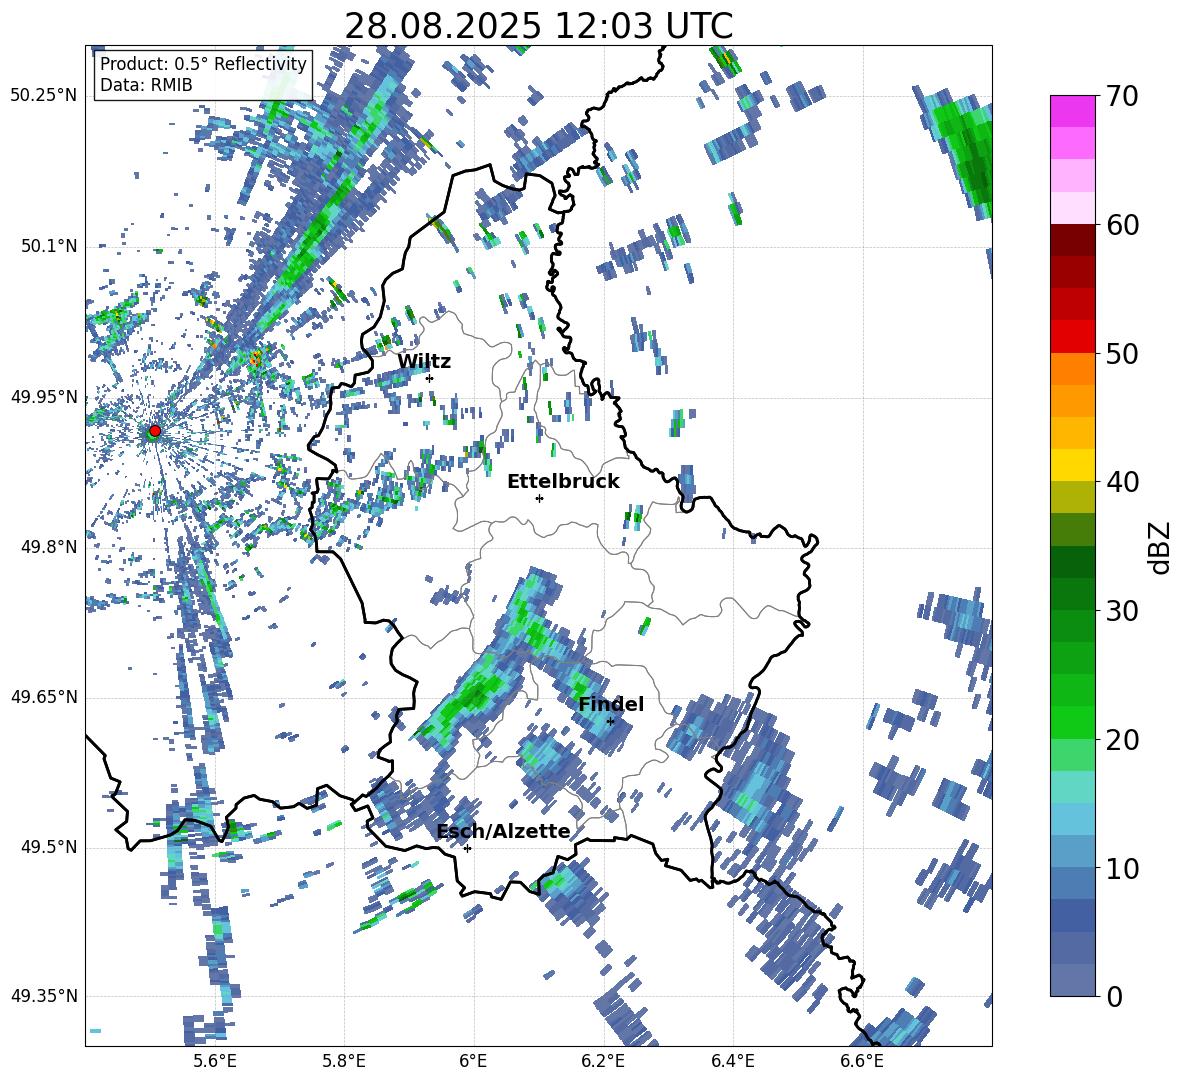Click longitude label 5.8°E
1184x1081 pixels.
pyautogui.click(x=344, y=1061)
